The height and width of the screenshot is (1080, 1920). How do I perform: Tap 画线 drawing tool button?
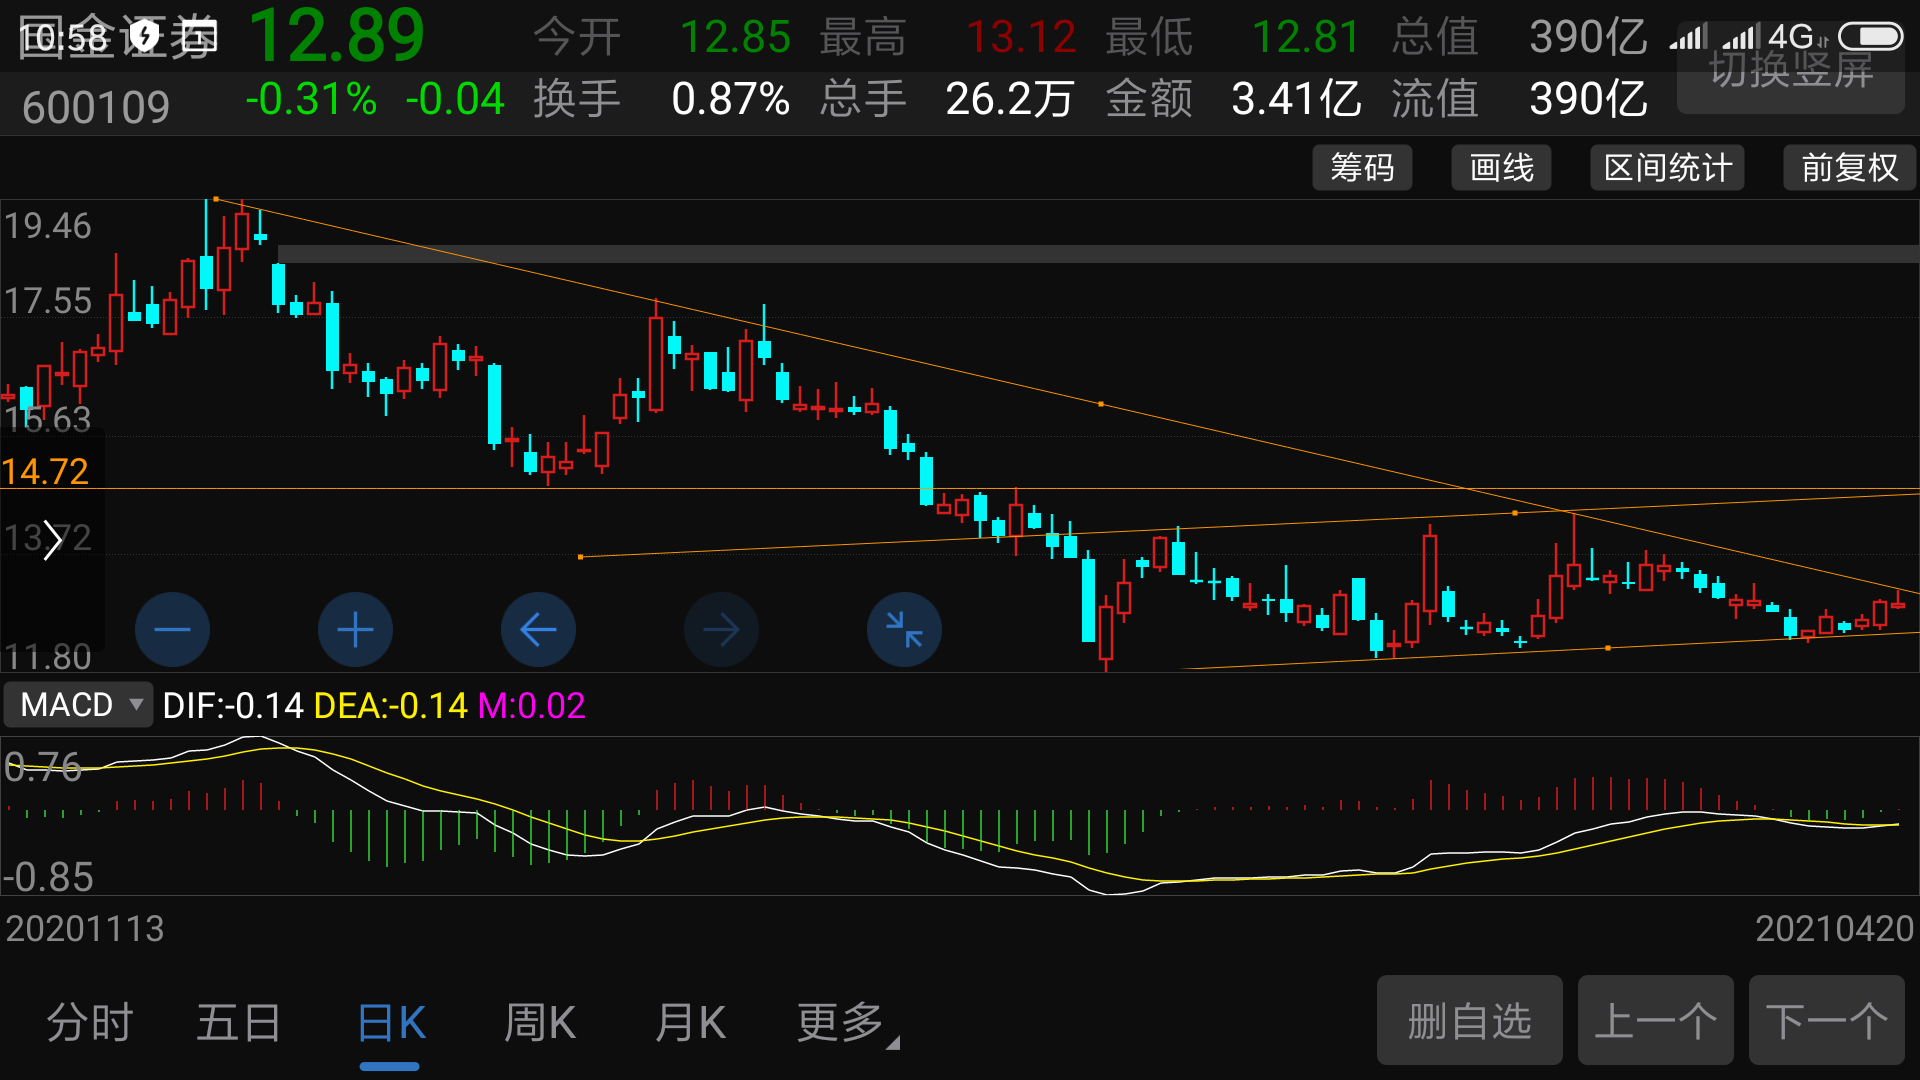coord(1501,167)
